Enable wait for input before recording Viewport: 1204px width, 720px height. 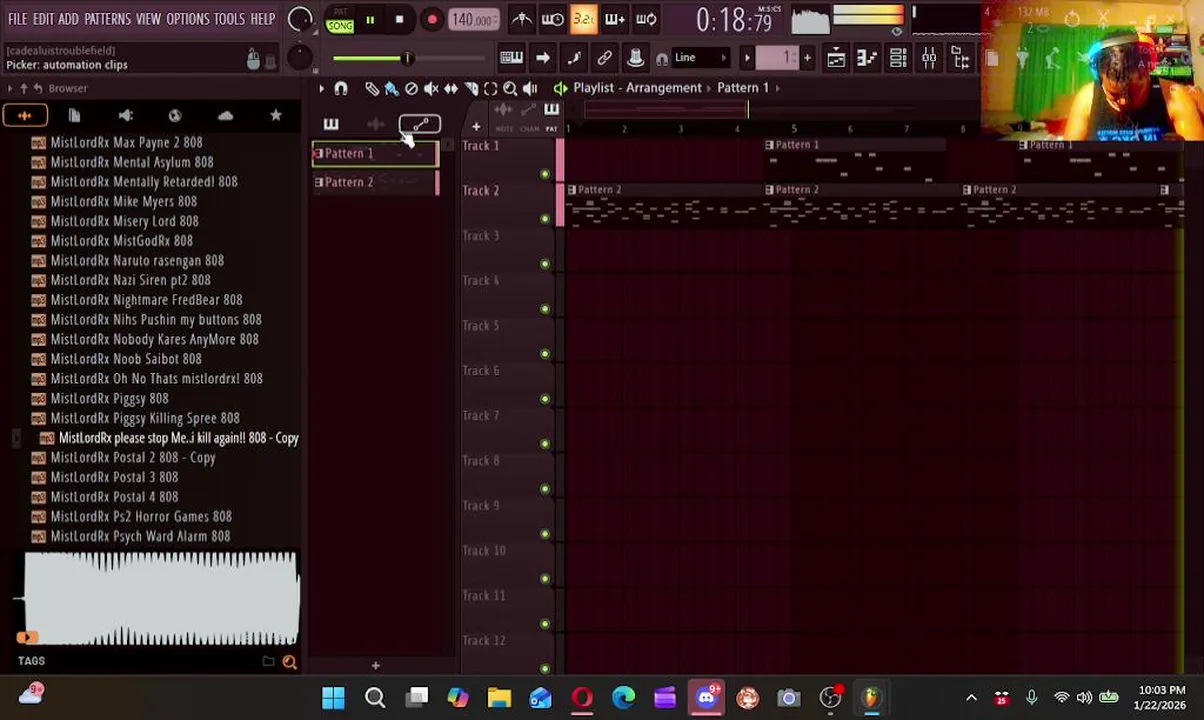[x=553, y=19]
